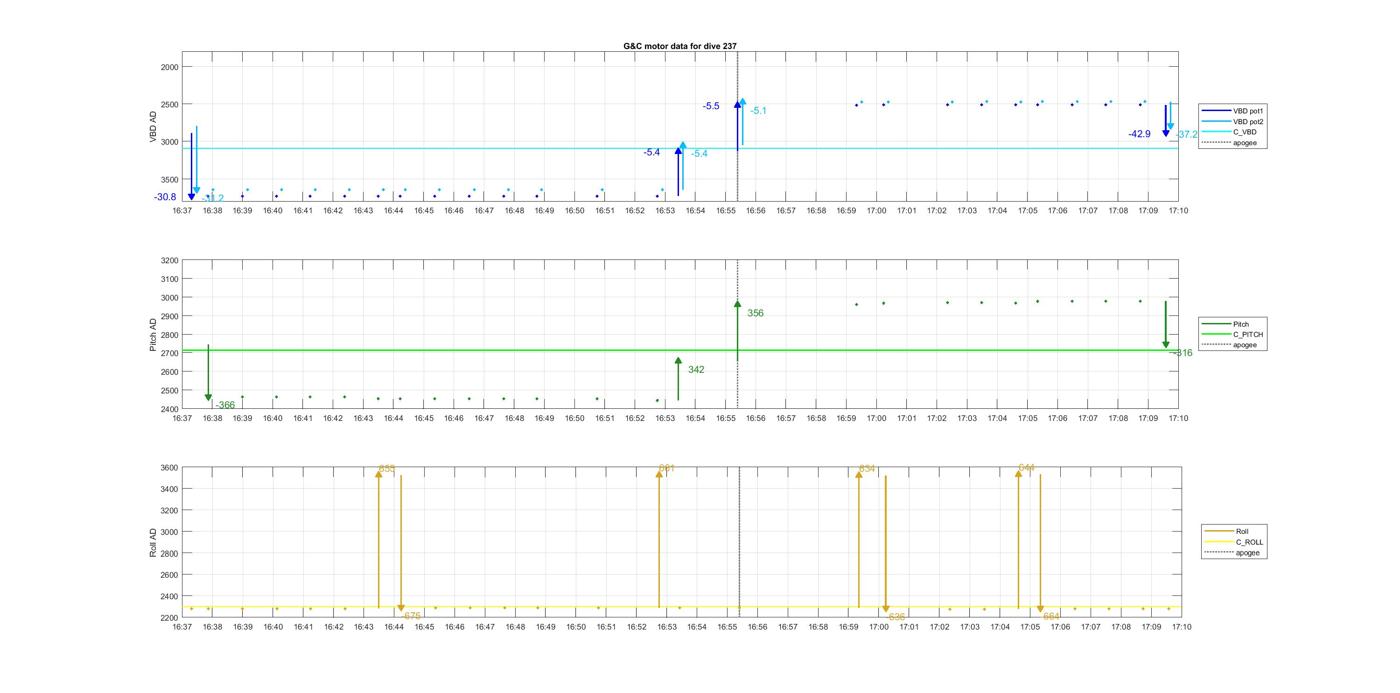Click apogee entry in the VBD legend
This screenshot has height=693, width=1400.
[1229, 142]
